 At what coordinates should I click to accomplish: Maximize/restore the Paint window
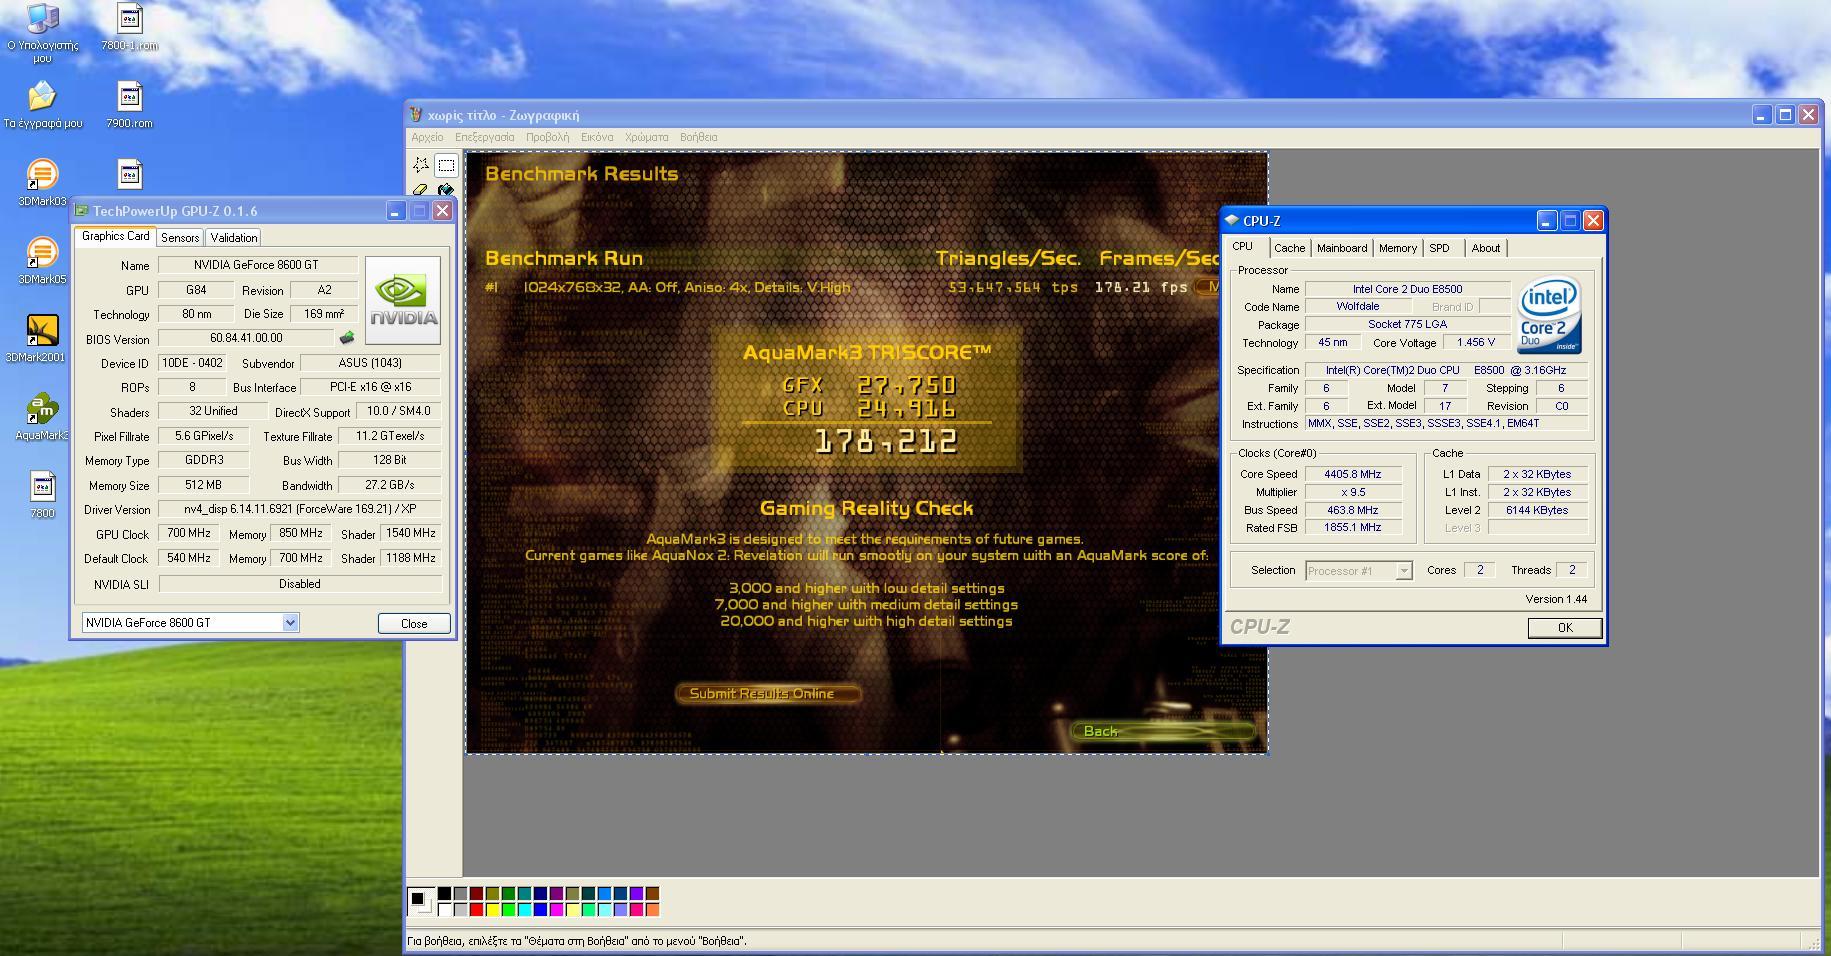(1785, 115)
